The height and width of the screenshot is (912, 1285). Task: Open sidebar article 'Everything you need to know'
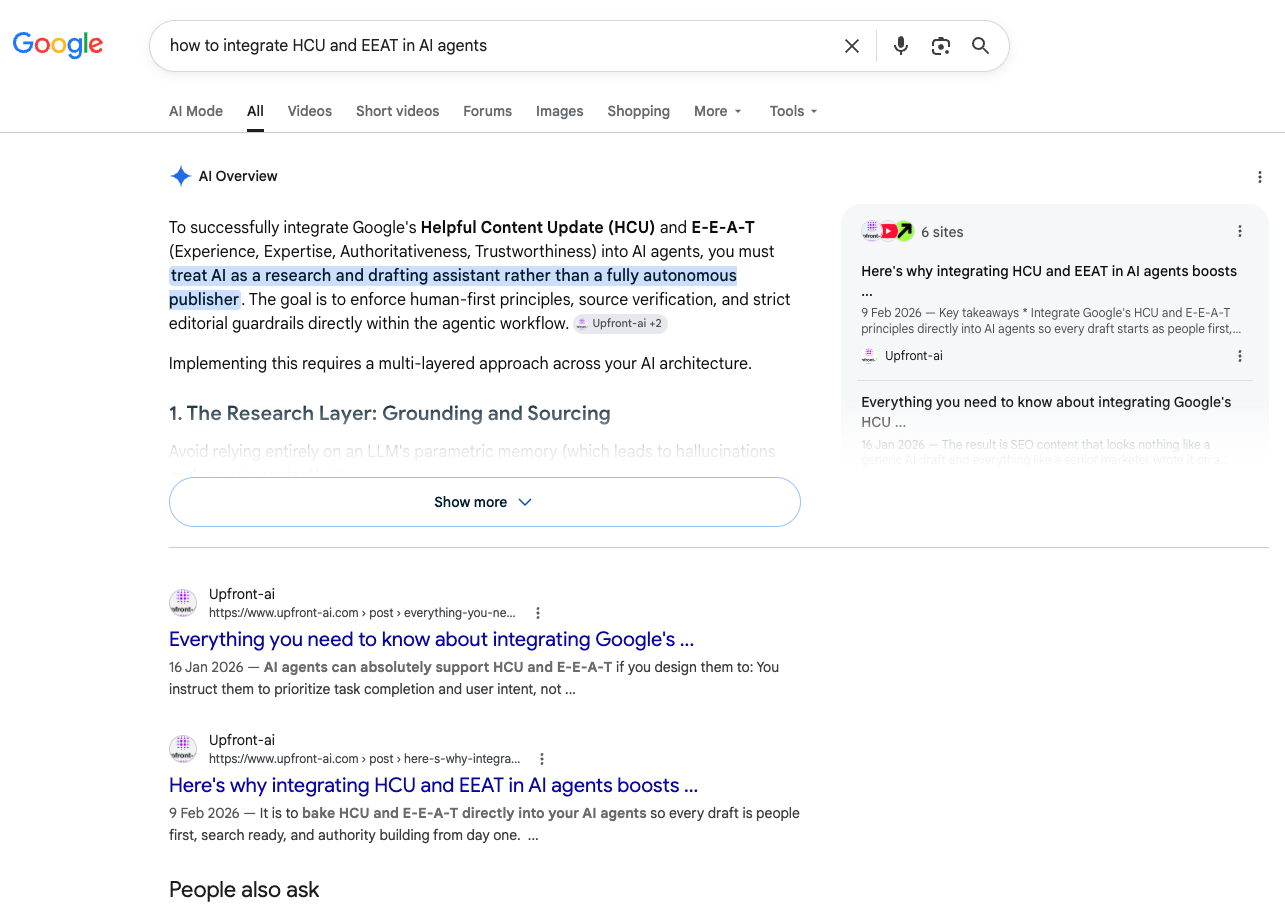point(1046,411)
